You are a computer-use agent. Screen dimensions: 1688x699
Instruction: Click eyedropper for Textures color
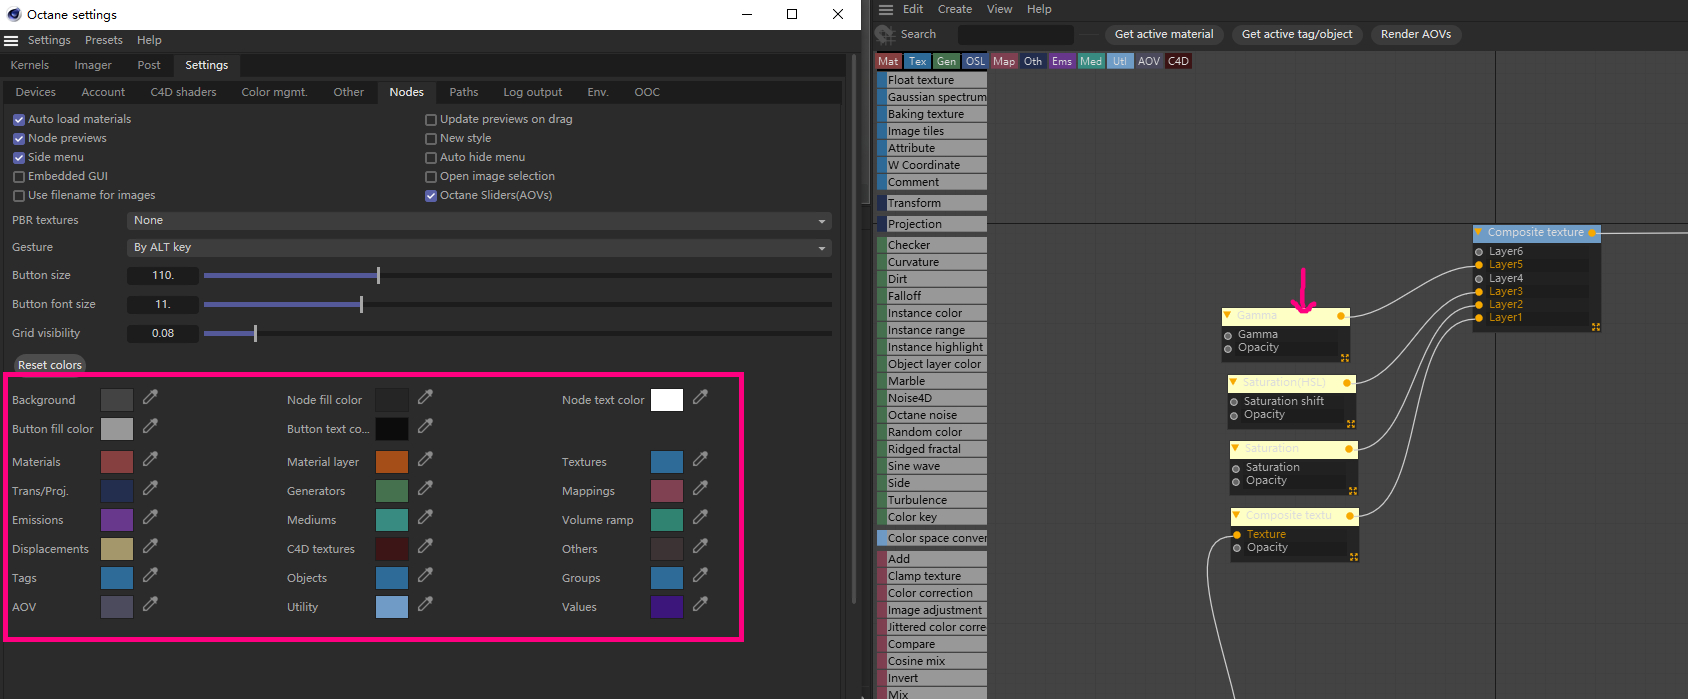(x=700, y=460)
